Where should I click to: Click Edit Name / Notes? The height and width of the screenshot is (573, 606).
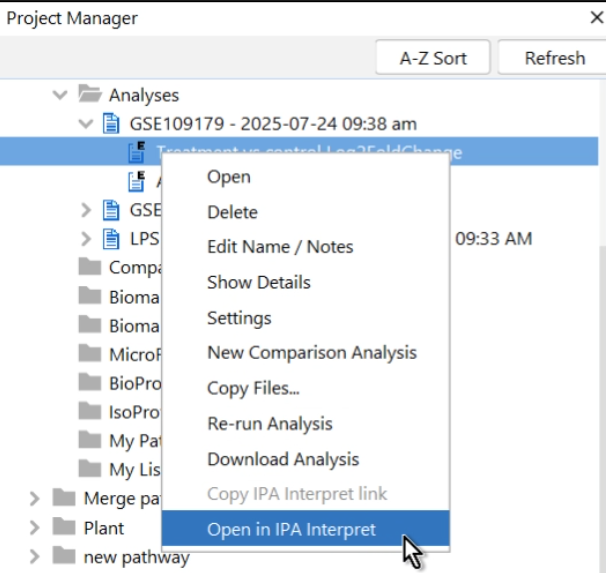click(x=279, y=247)
